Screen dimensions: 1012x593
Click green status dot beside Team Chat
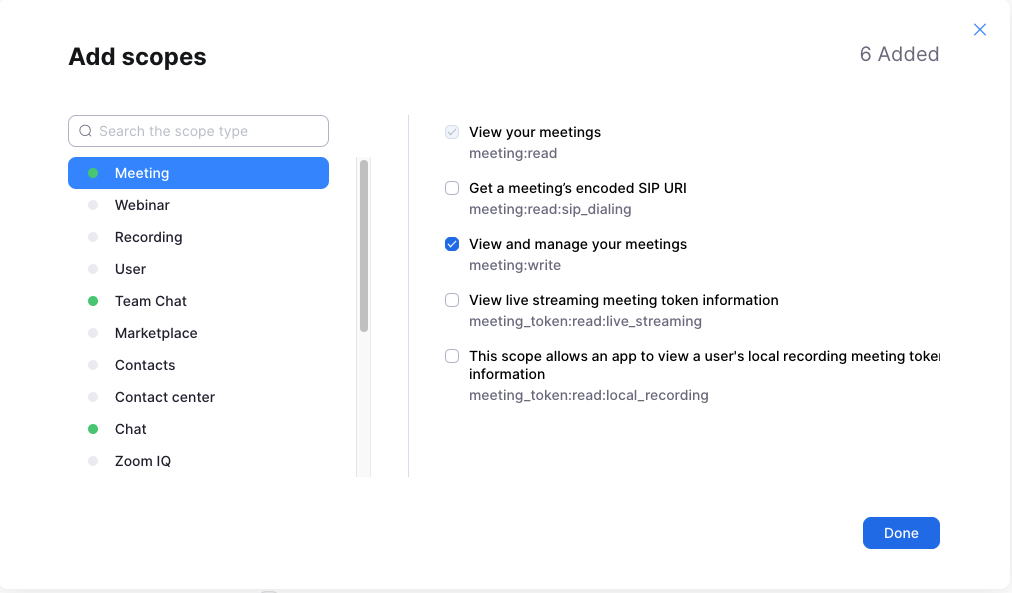pos(93,301)
